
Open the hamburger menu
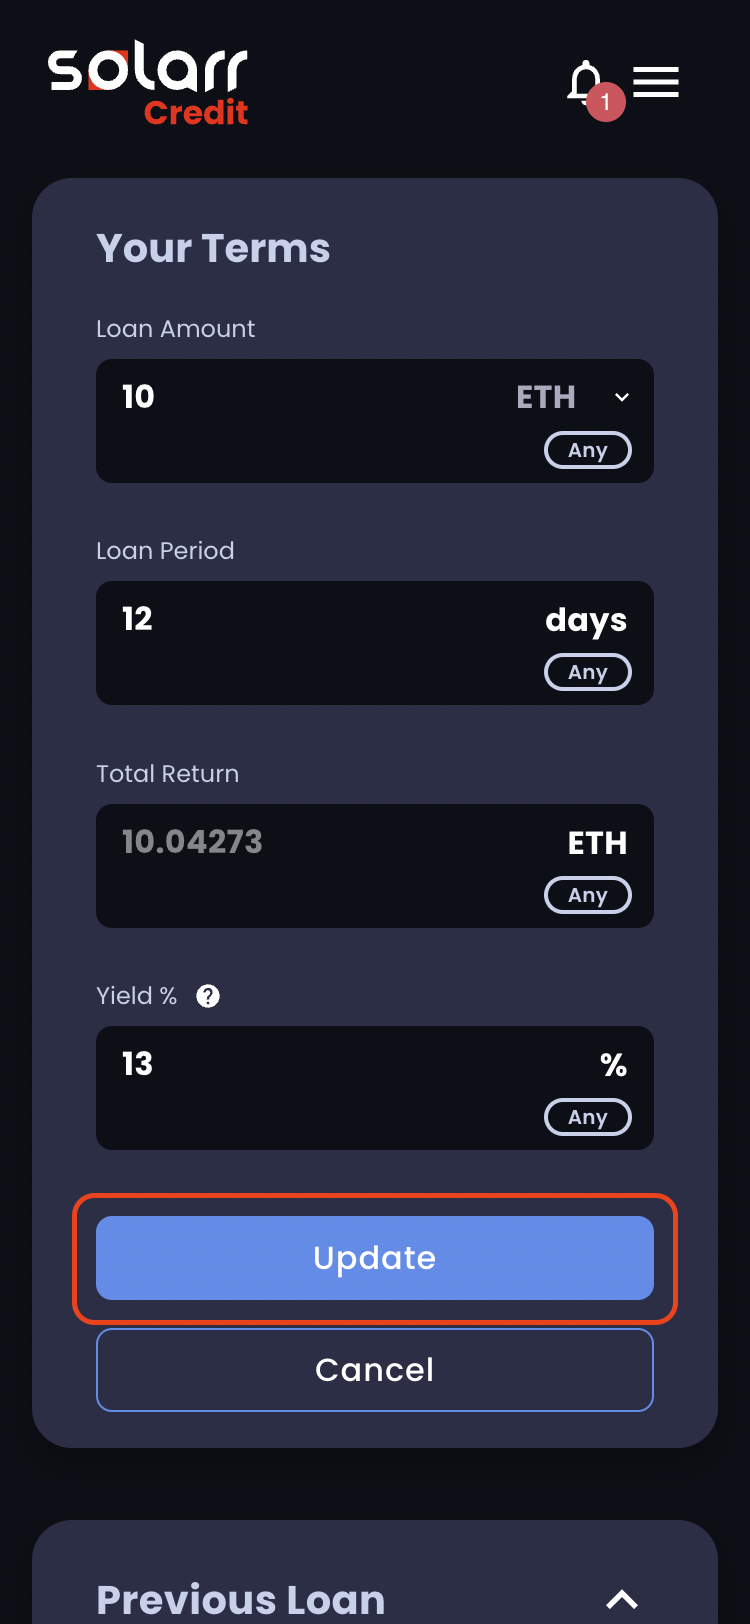click(x=656, y=82)
